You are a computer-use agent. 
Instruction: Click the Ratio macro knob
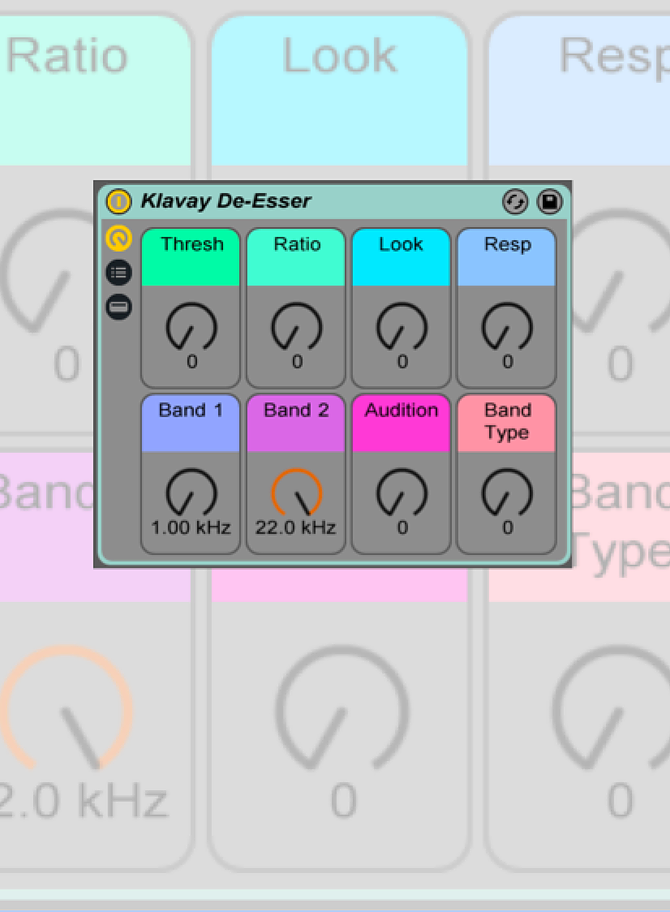point(297,326)
